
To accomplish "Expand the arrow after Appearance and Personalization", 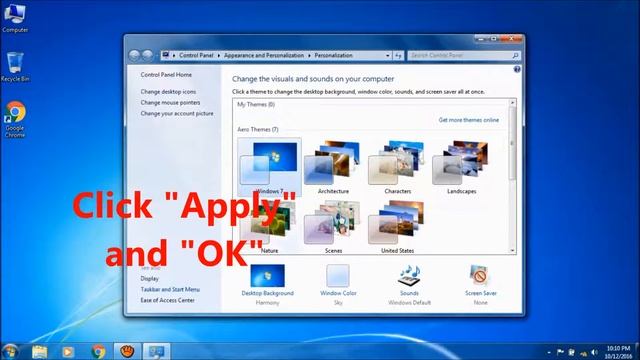I will coord(309,56).
